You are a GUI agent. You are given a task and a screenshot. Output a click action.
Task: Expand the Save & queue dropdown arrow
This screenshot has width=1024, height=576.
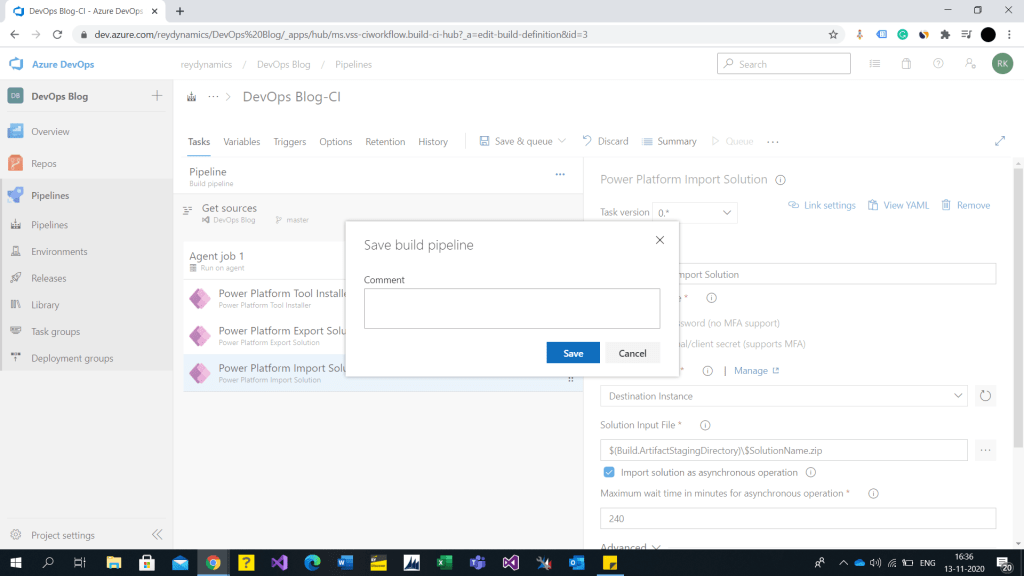pos(562,142)
